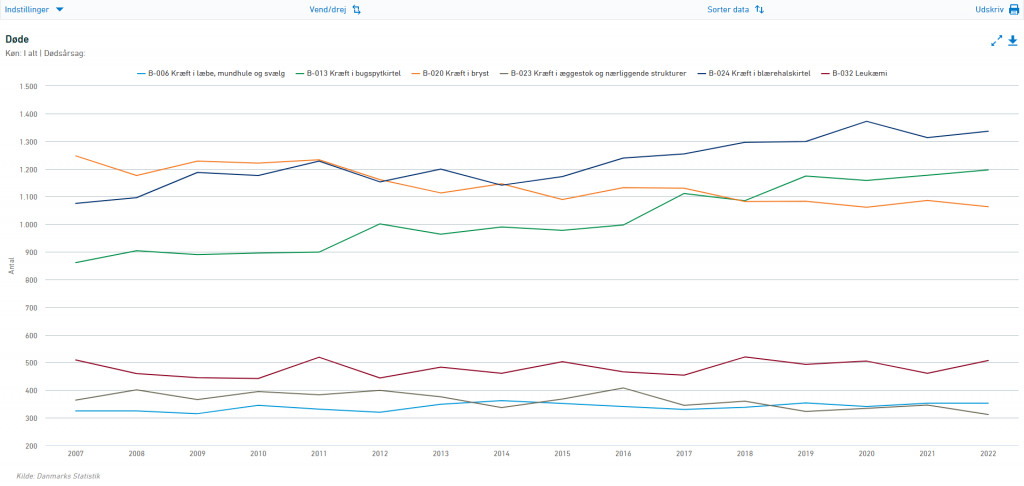This screenshot has width=1024, height=486.
Task: Click the Vend/drej rotate icon
Action: [356, 9]
